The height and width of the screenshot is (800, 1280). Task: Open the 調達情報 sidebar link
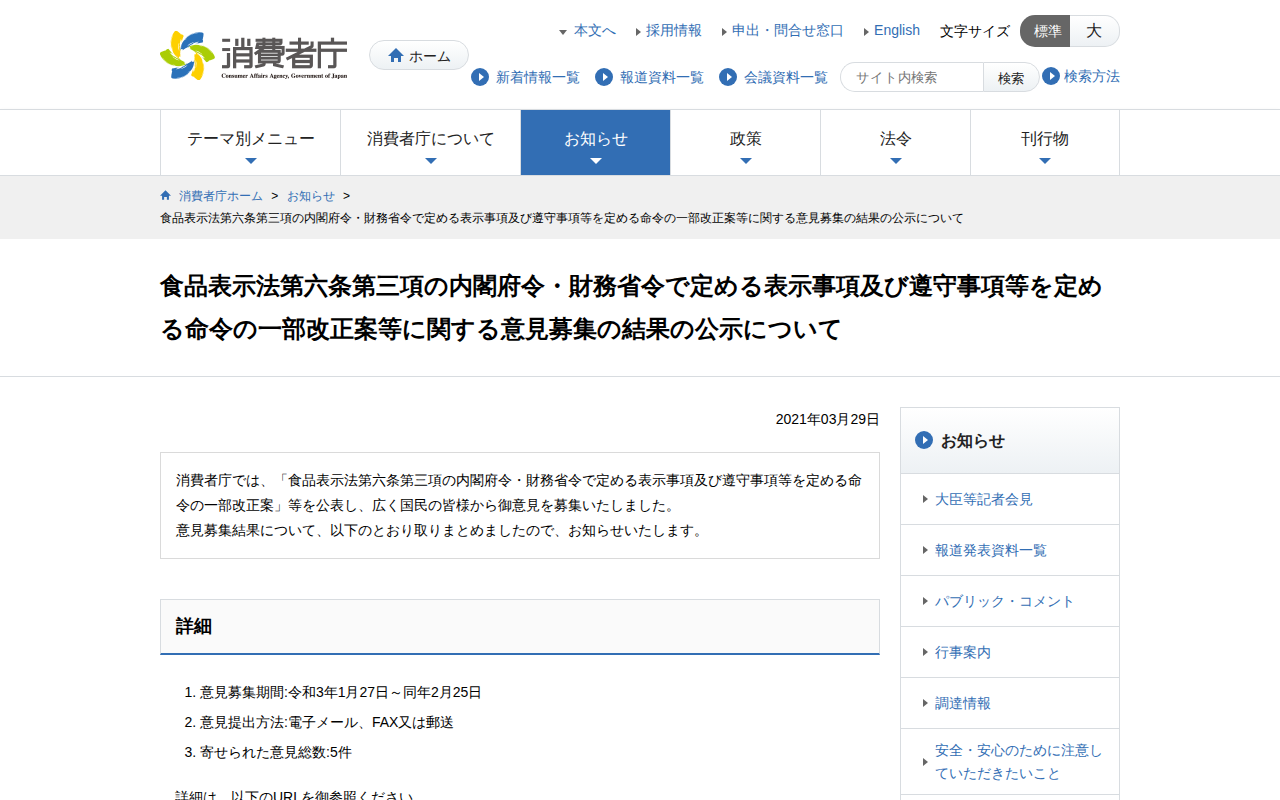point(961,703)
